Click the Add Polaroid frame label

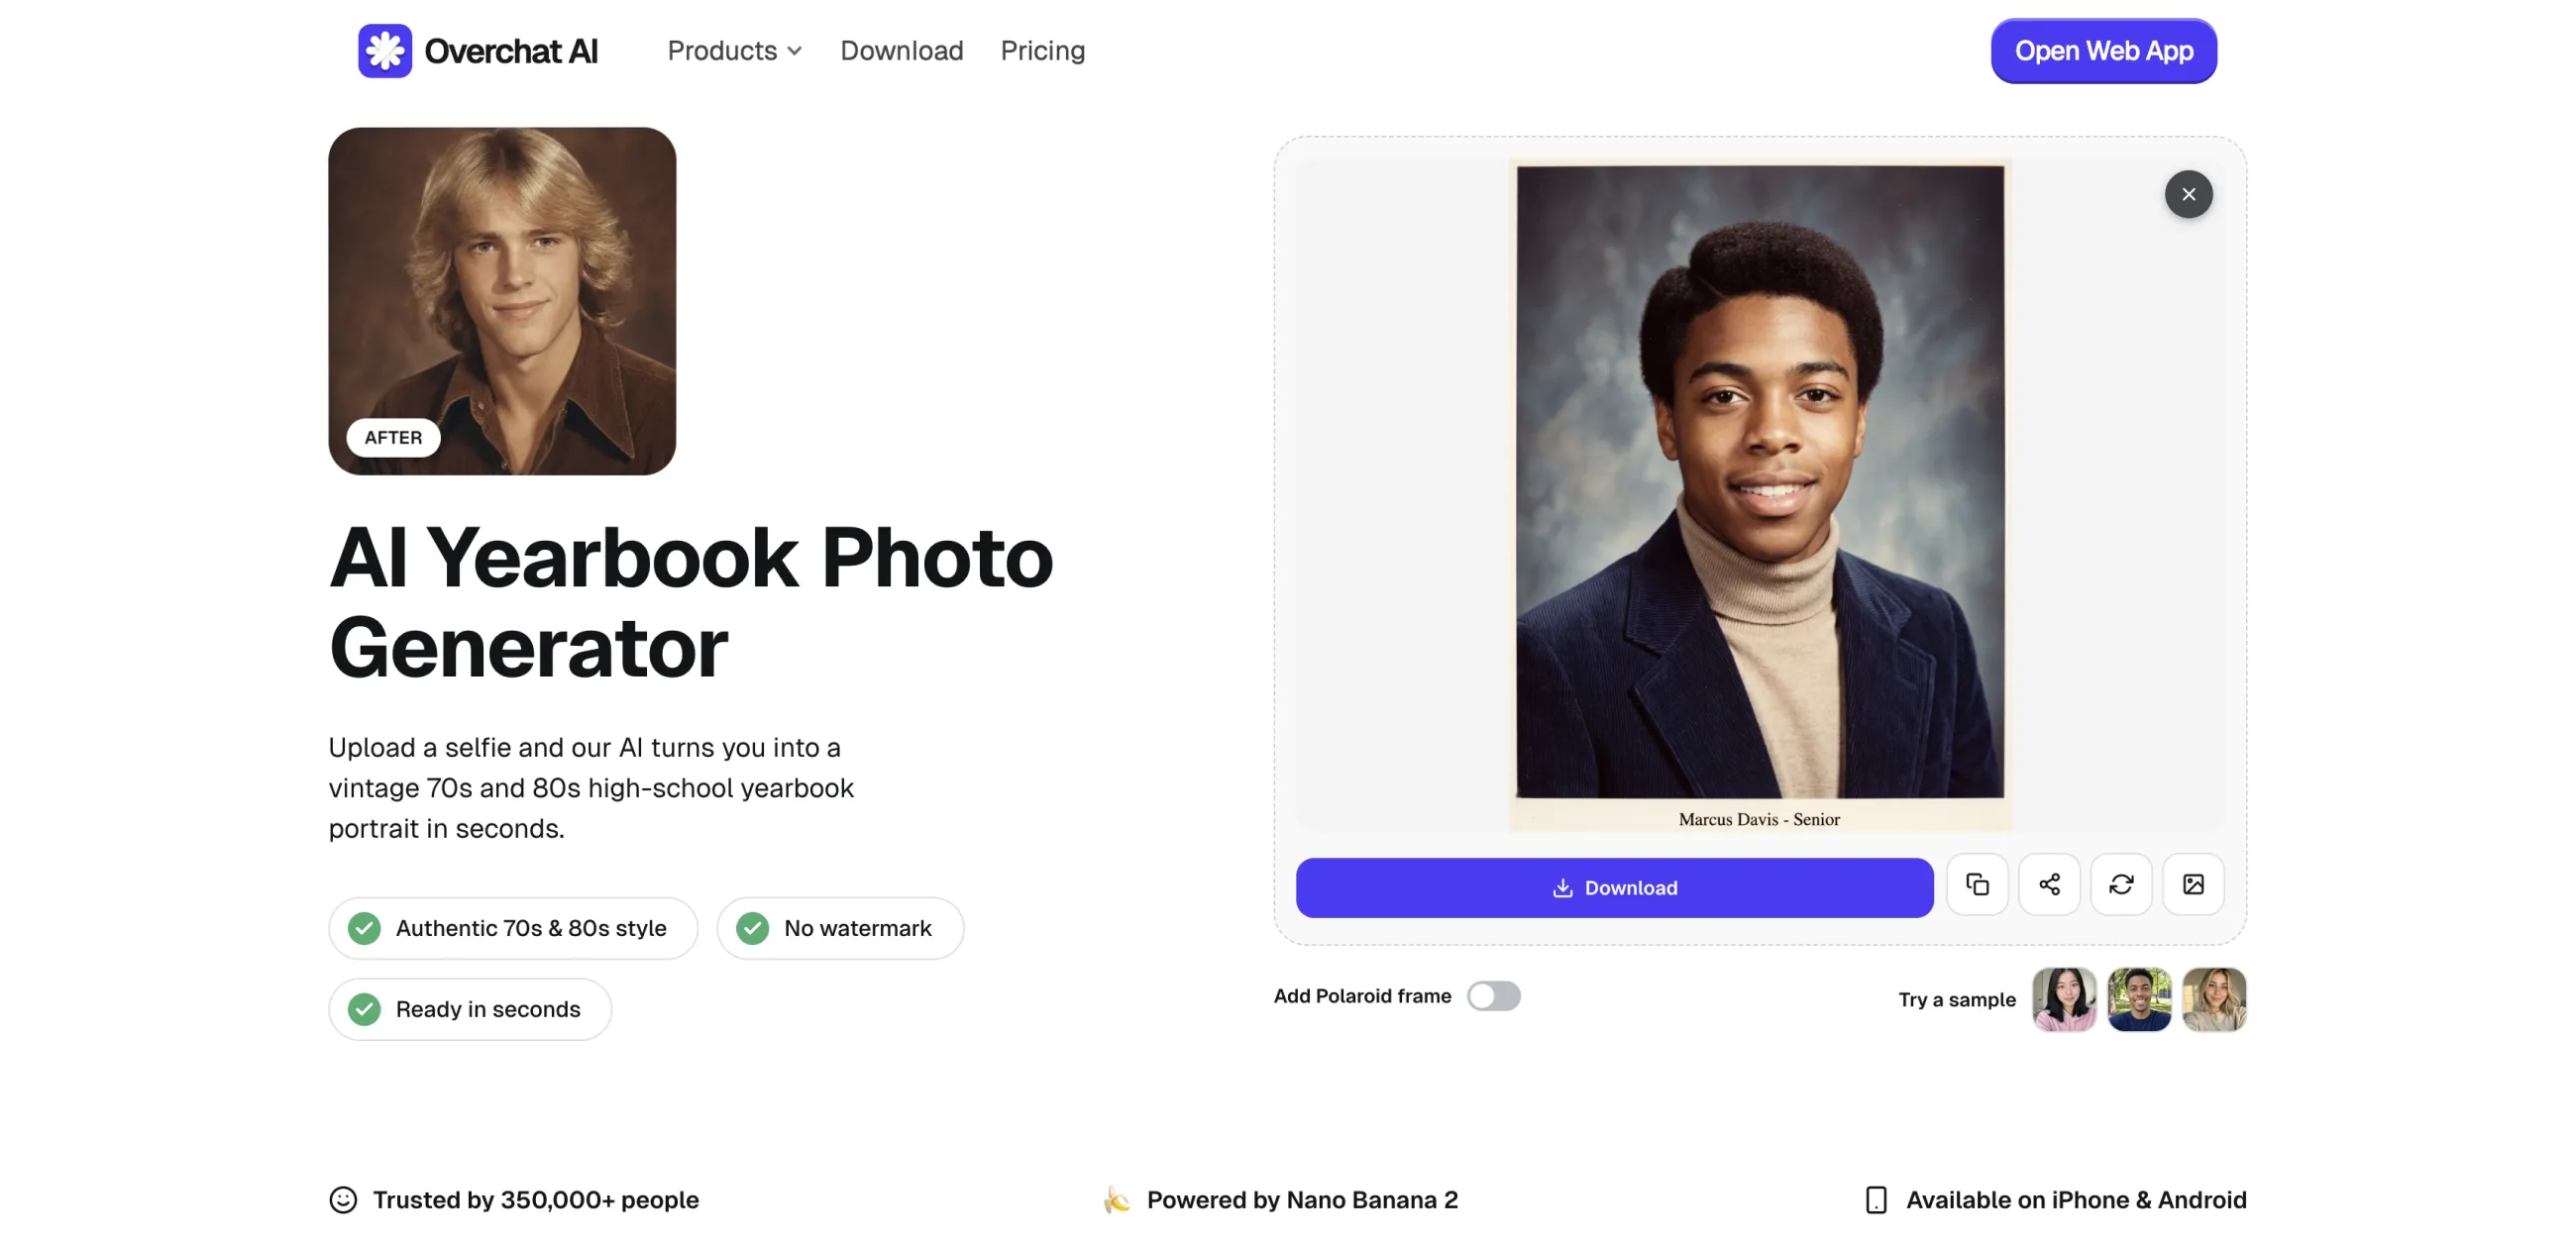click(1362, 995)
